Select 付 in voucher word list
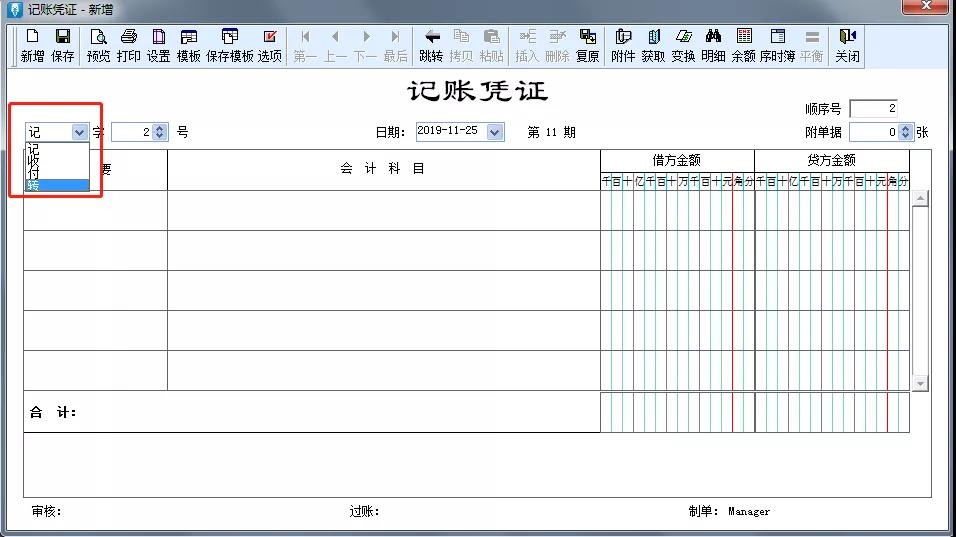The height and width of the screenshot is (537, 956). (57, 173)
